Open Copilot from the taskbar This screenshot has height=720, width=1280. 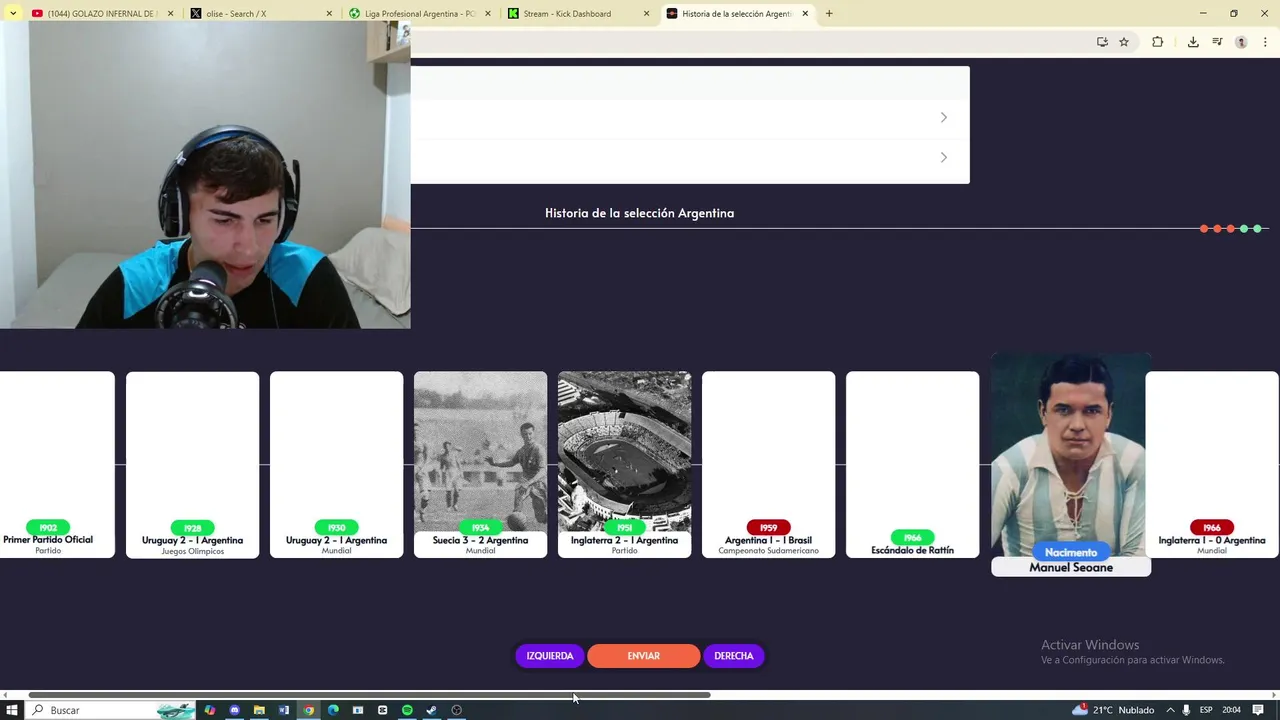coord(210,710)
